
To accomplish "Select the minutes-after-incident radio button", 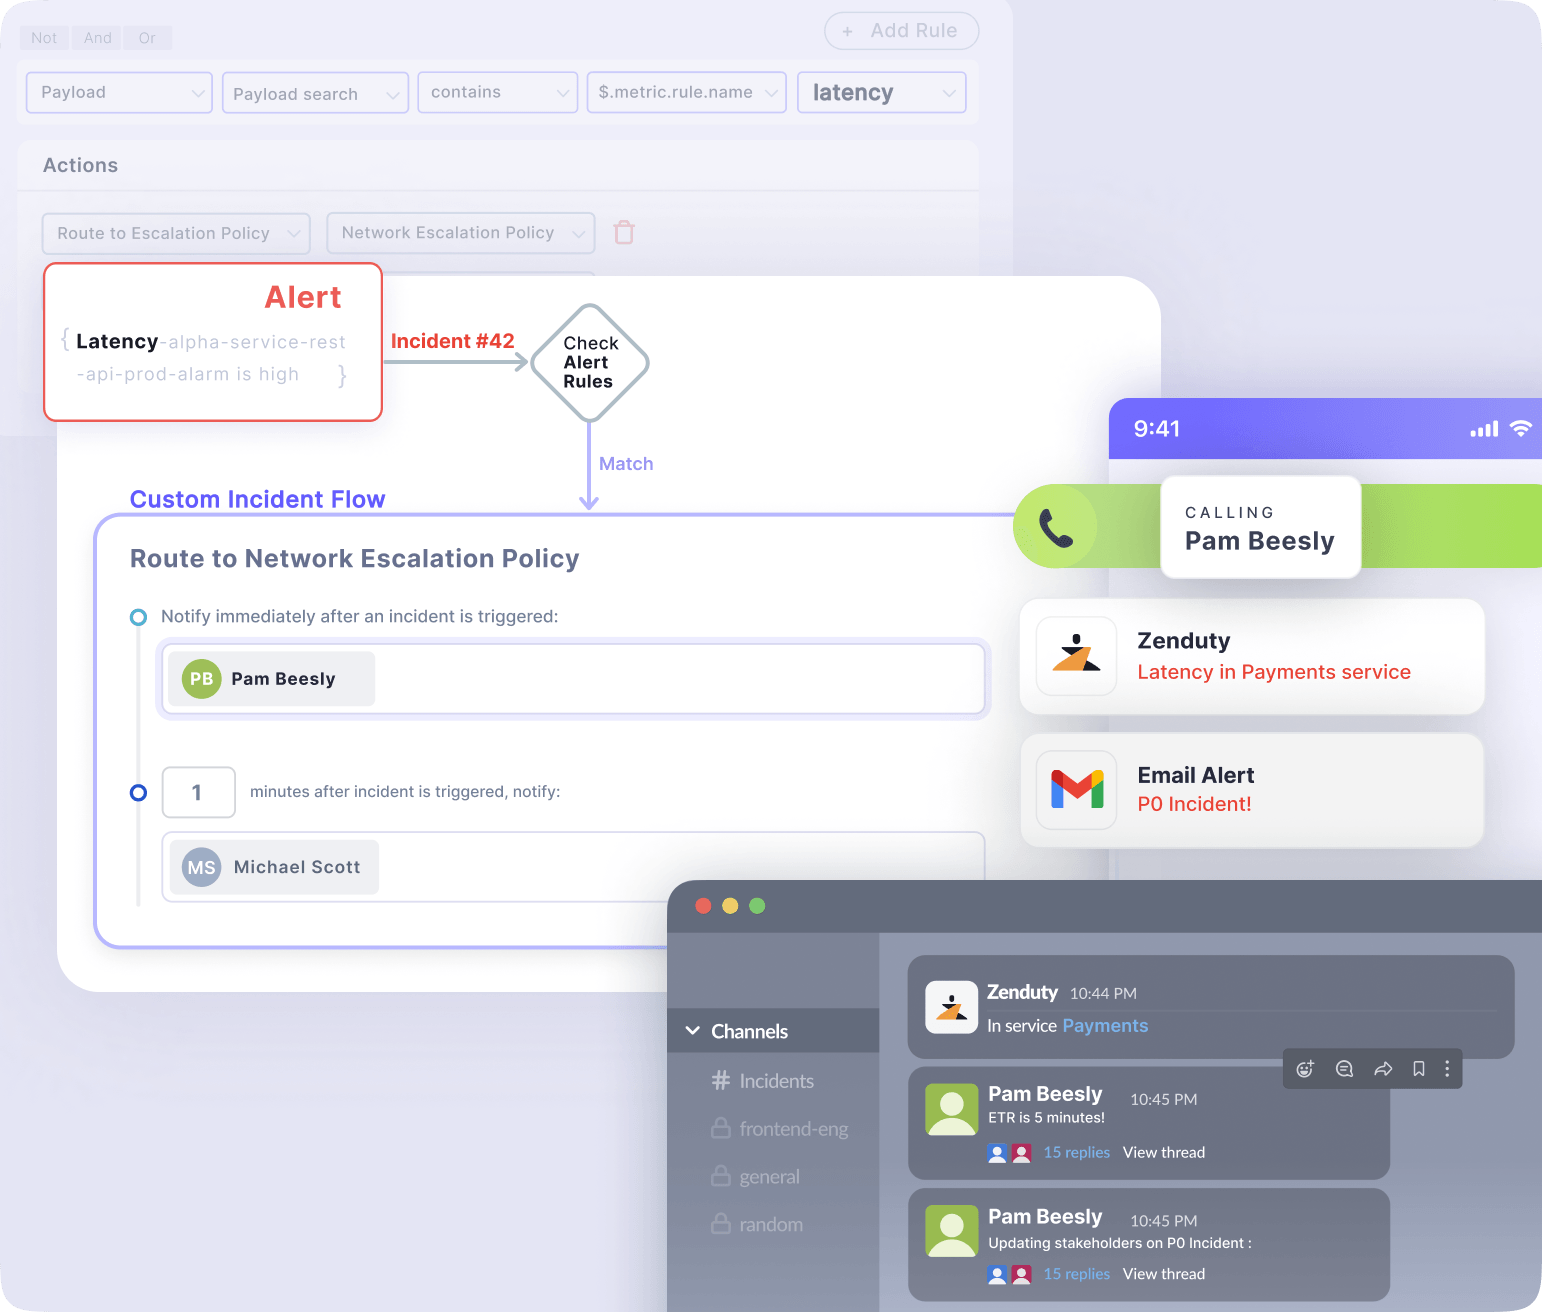I will tap(138, 792).
